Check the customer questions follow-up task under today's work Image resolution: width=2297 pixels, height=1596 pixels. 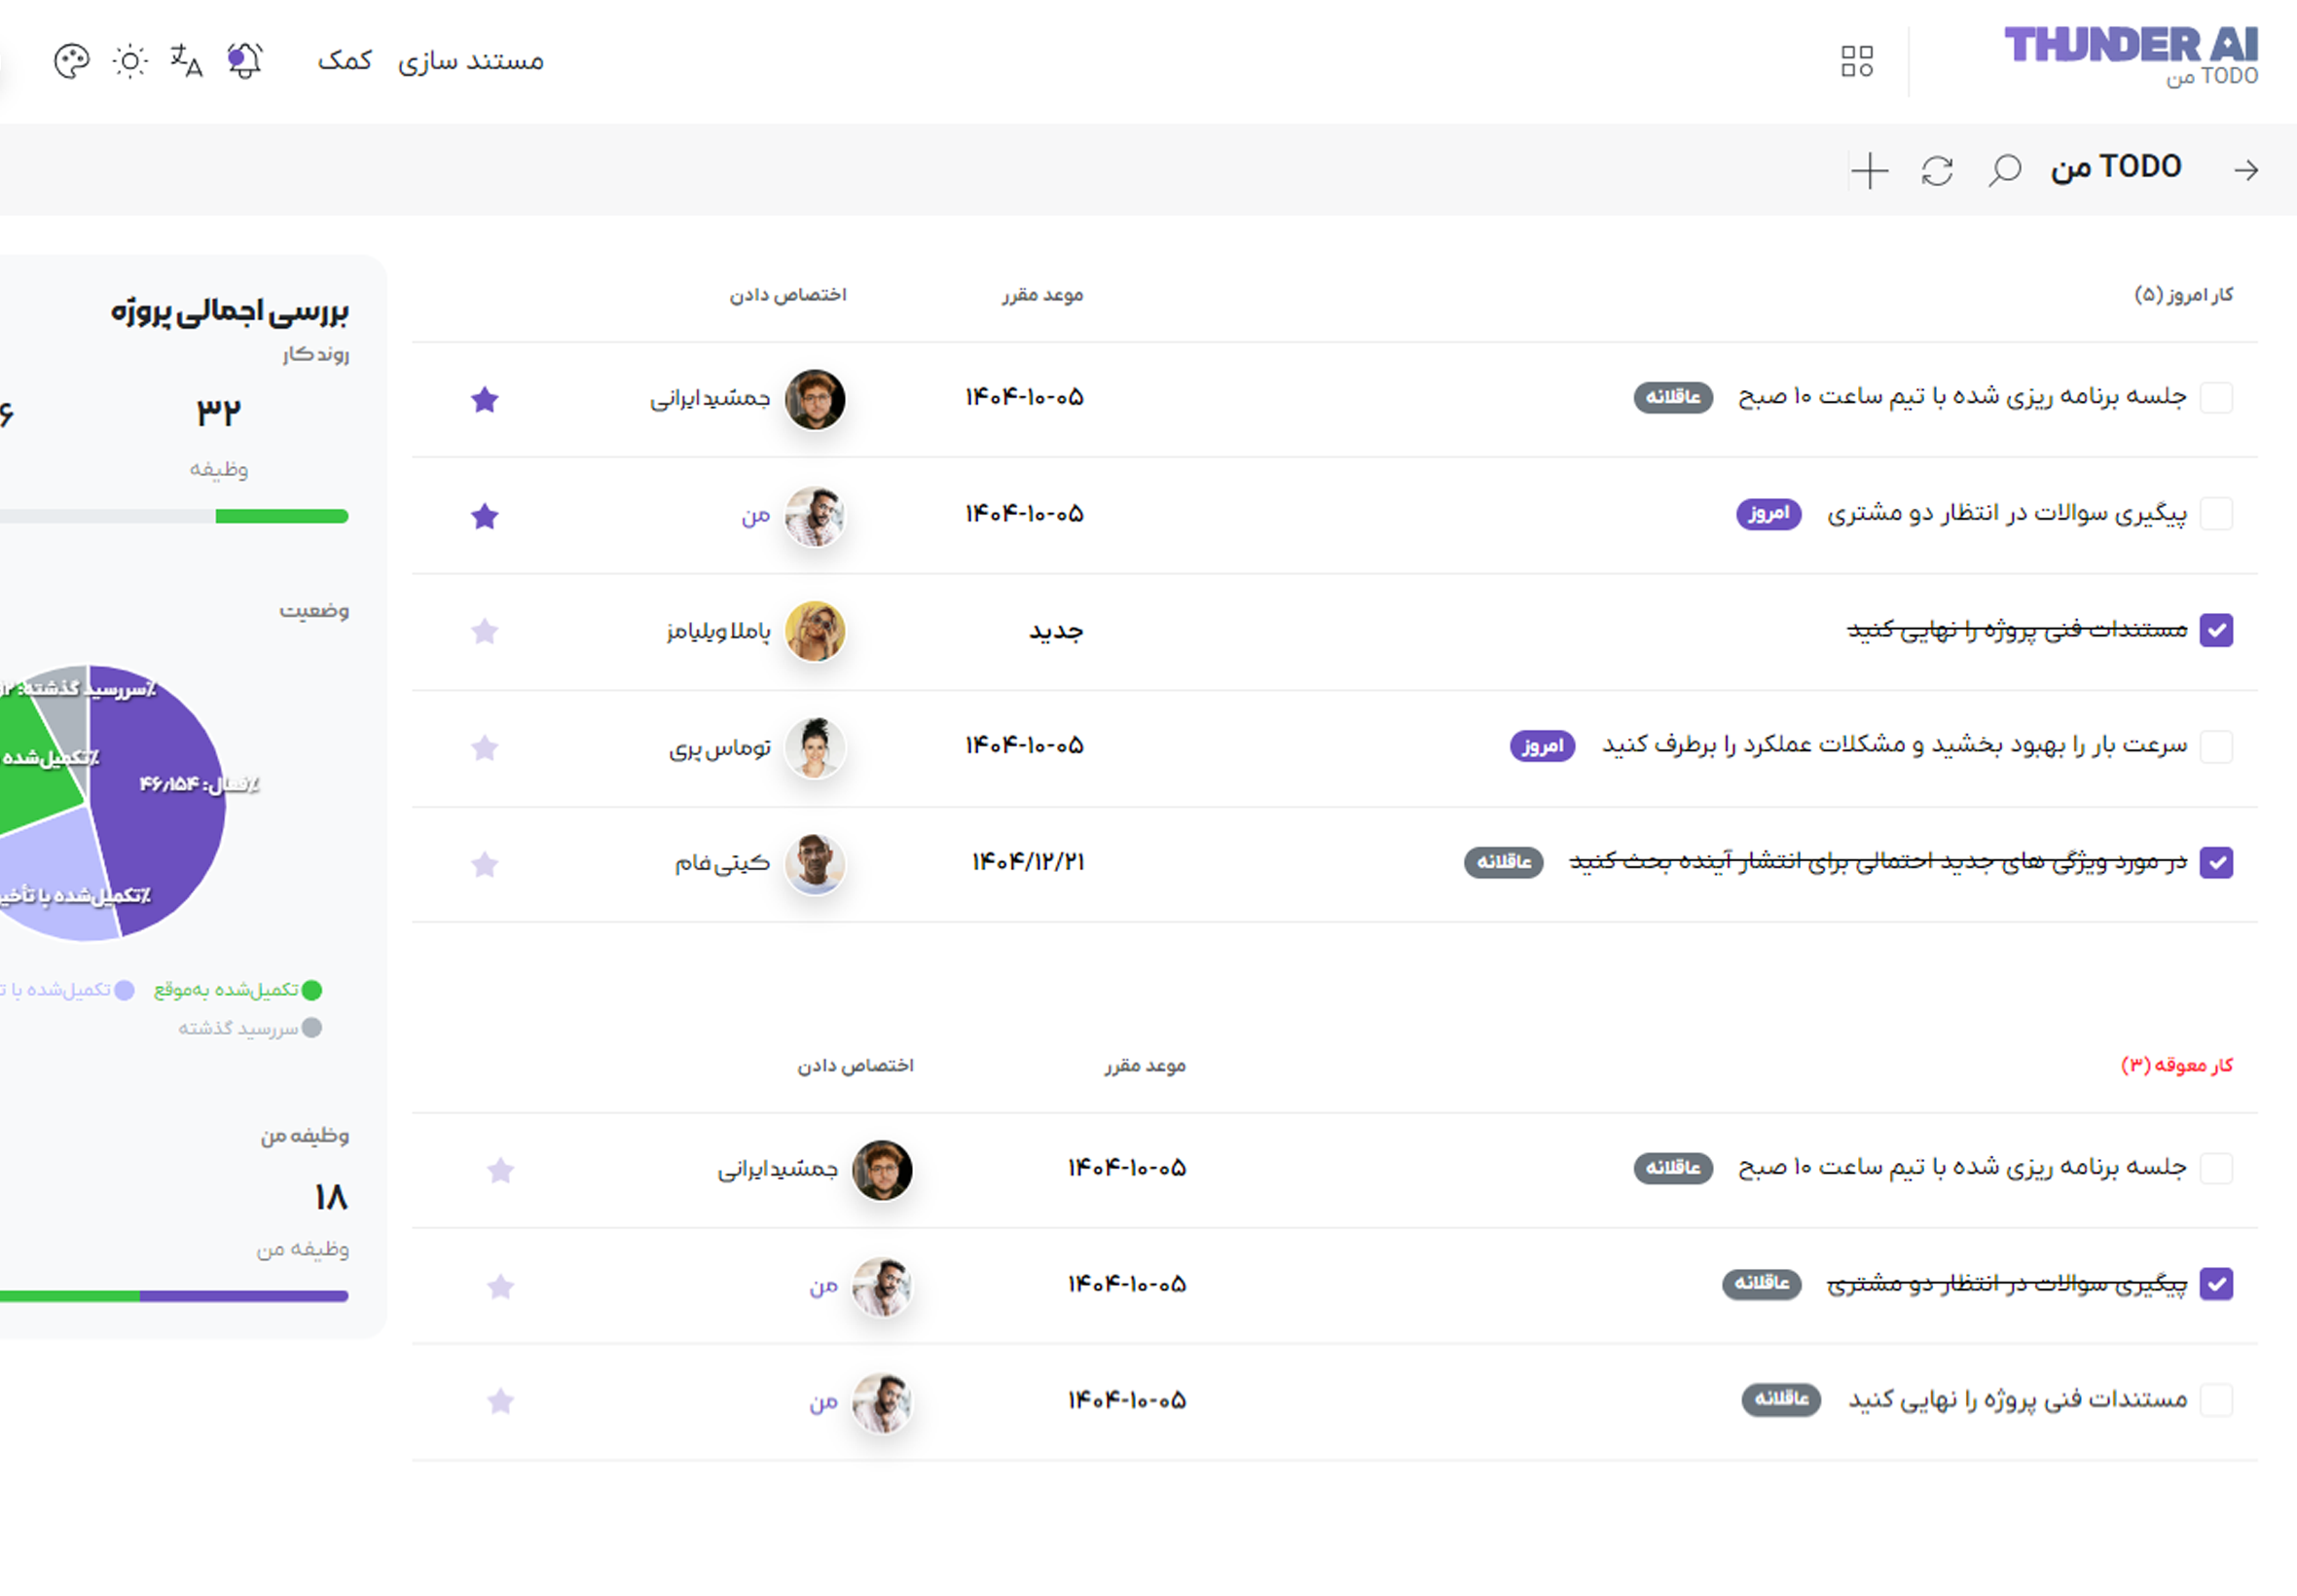(2216, 514)
